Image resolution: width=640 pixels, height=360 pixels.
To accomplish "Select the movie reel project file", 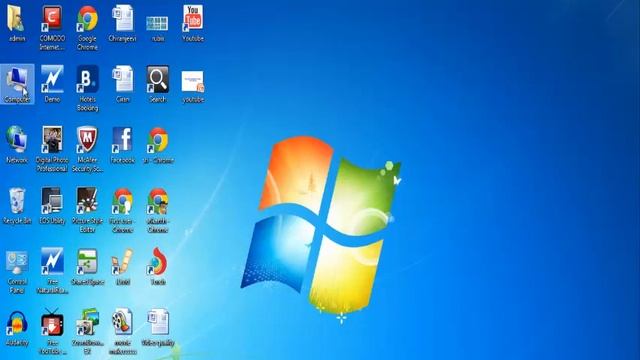I will [x=123, y=323].
